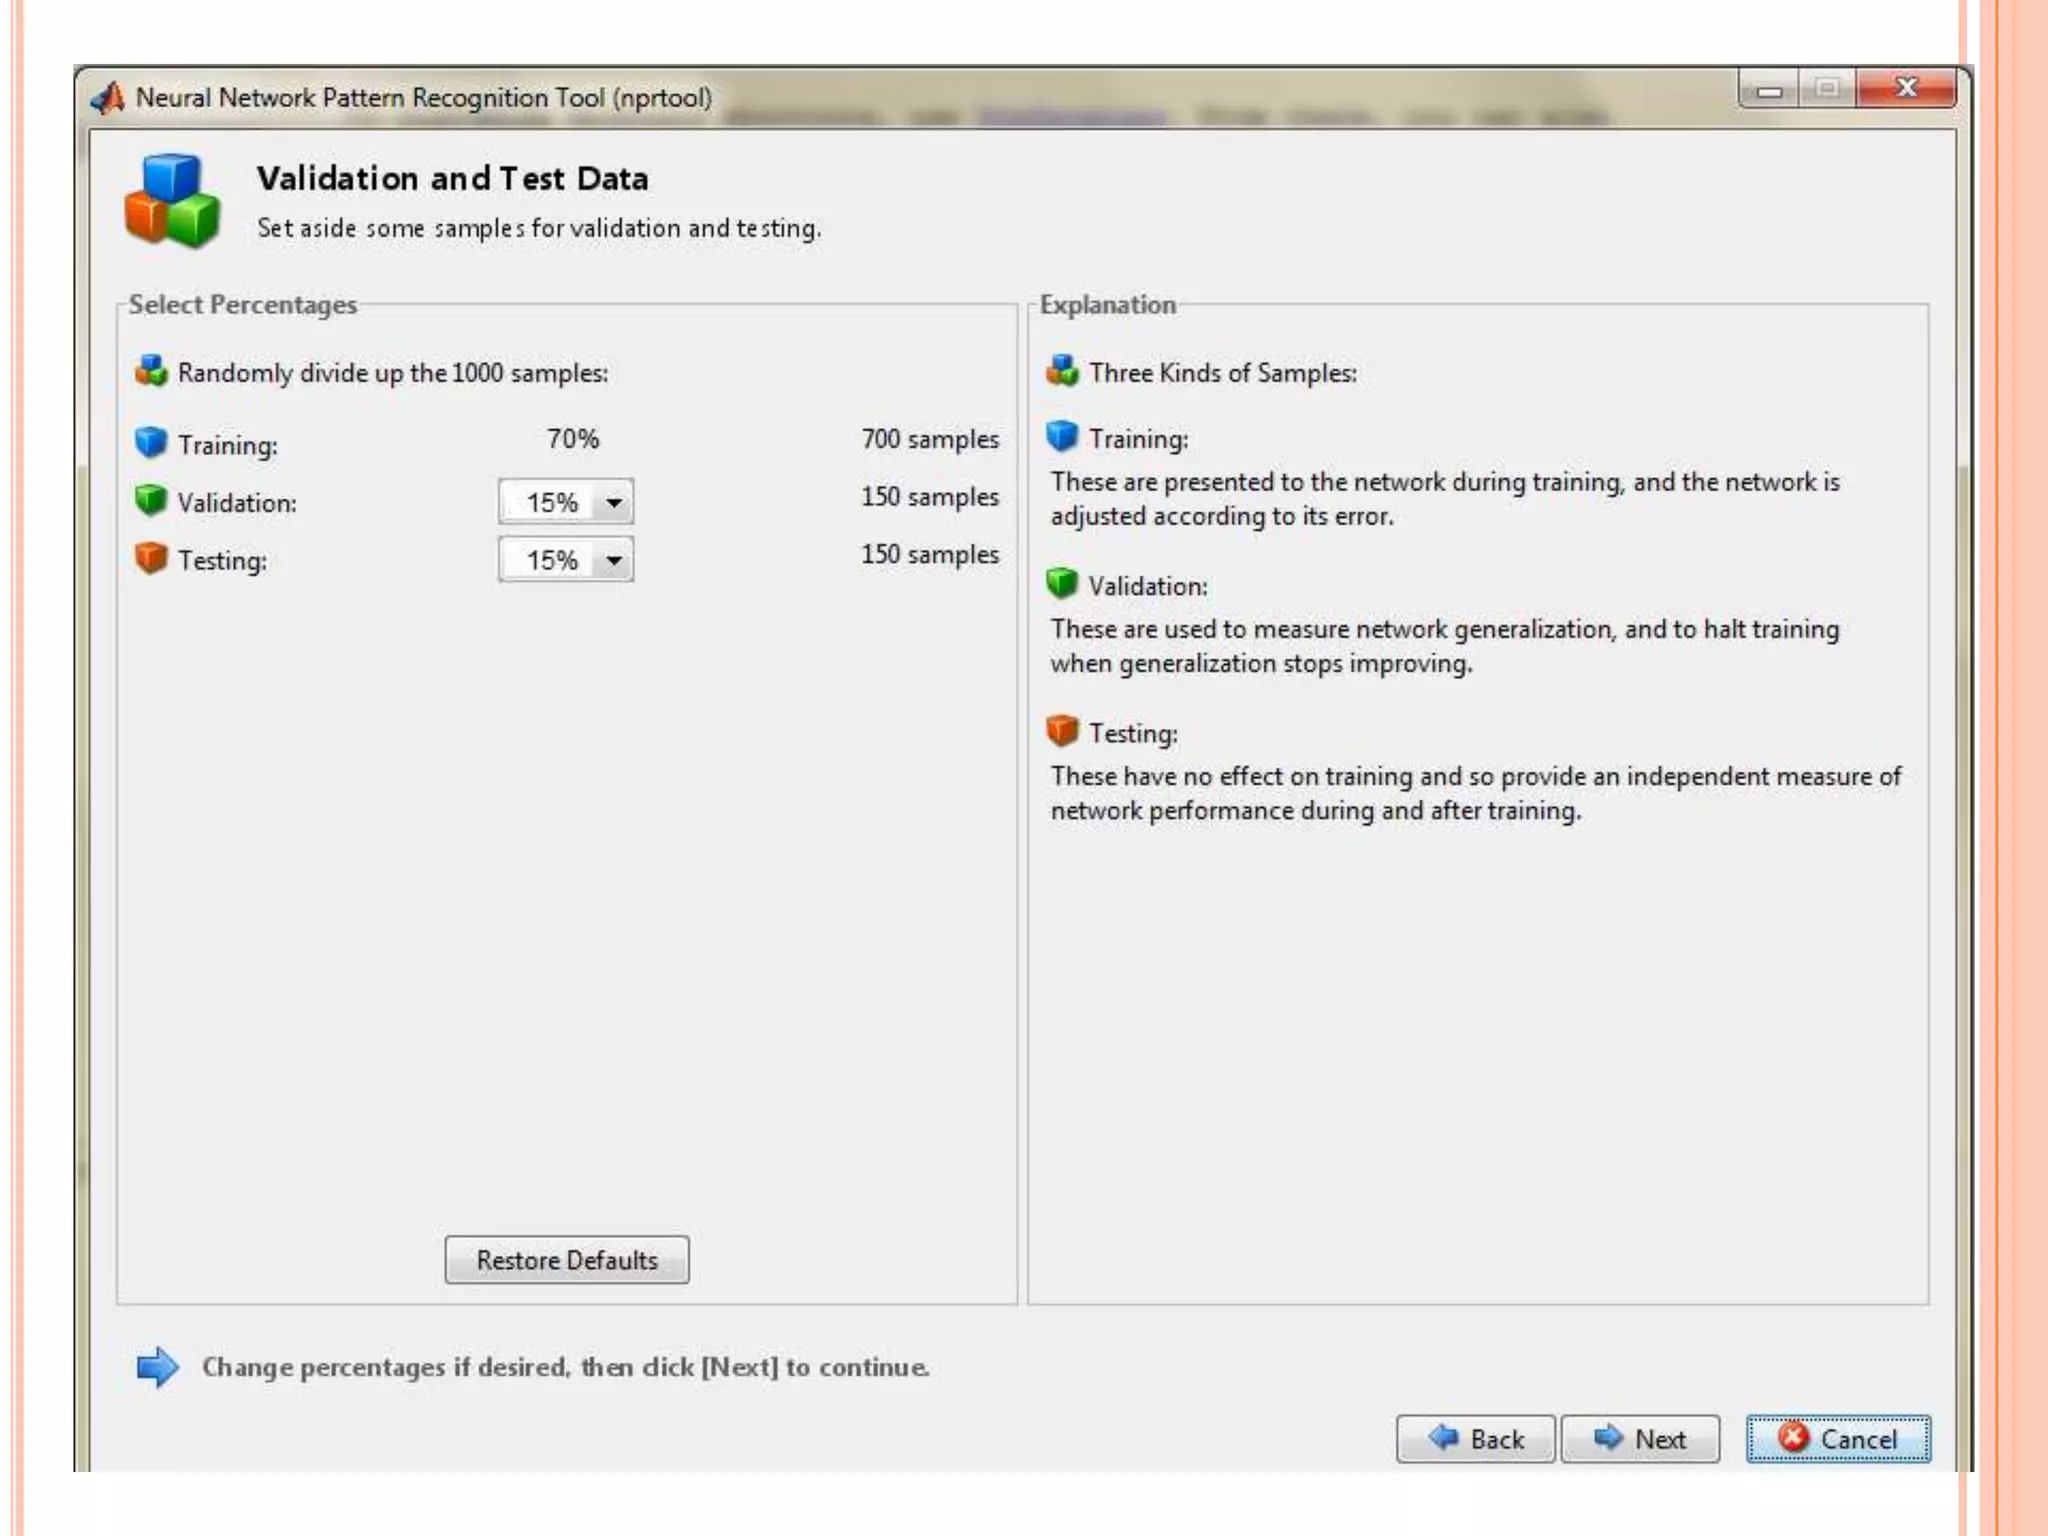Screen dimensions: 2048x1536
Task: Click the Validation dropdown arrow
Action: pos(614,502)
